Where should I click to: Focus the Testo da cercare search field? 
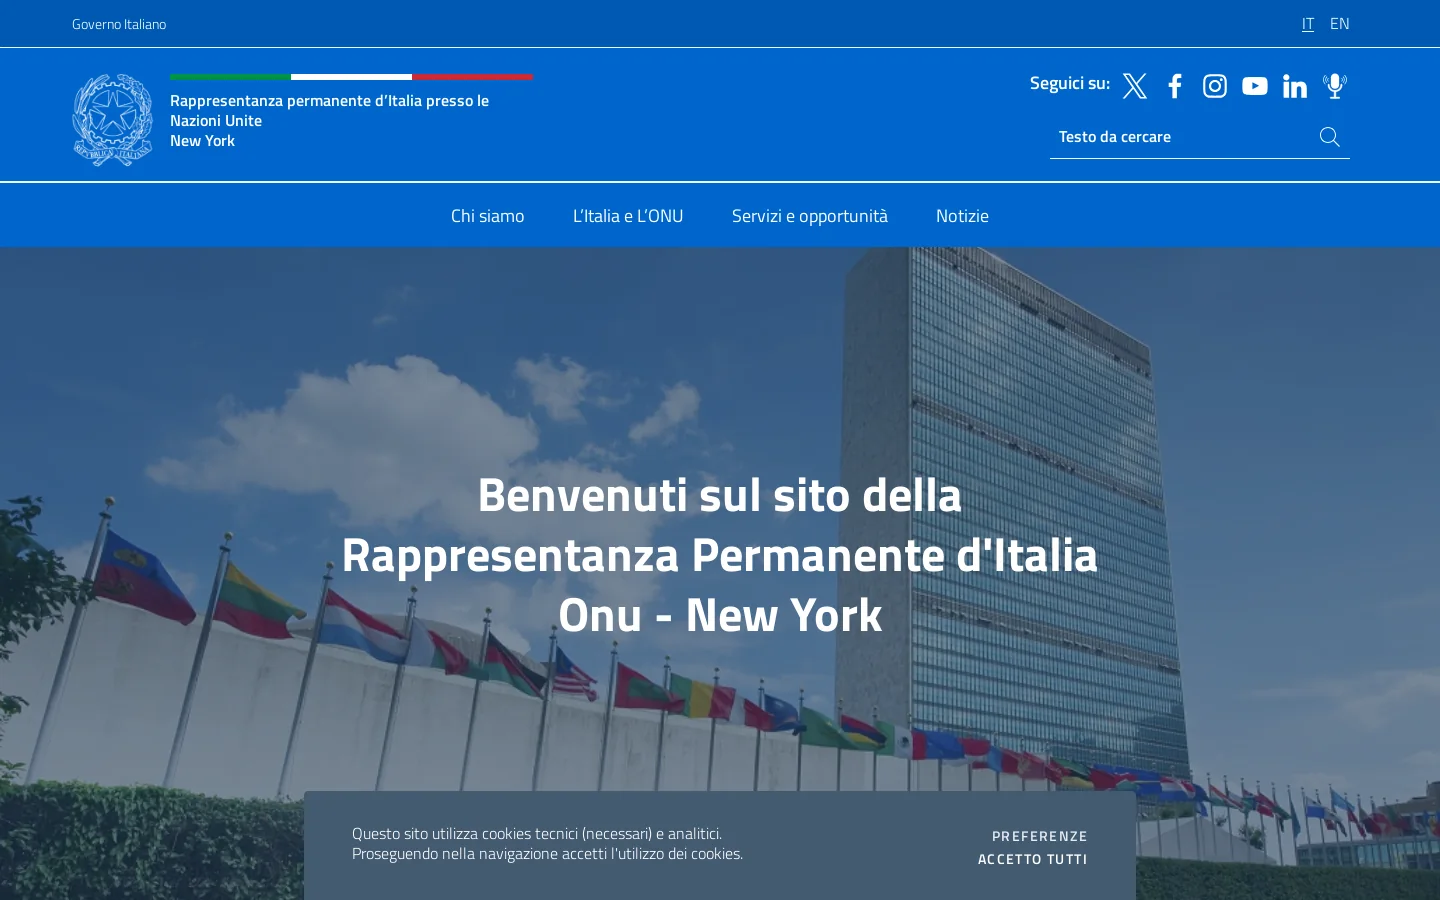click(1185, 137)
